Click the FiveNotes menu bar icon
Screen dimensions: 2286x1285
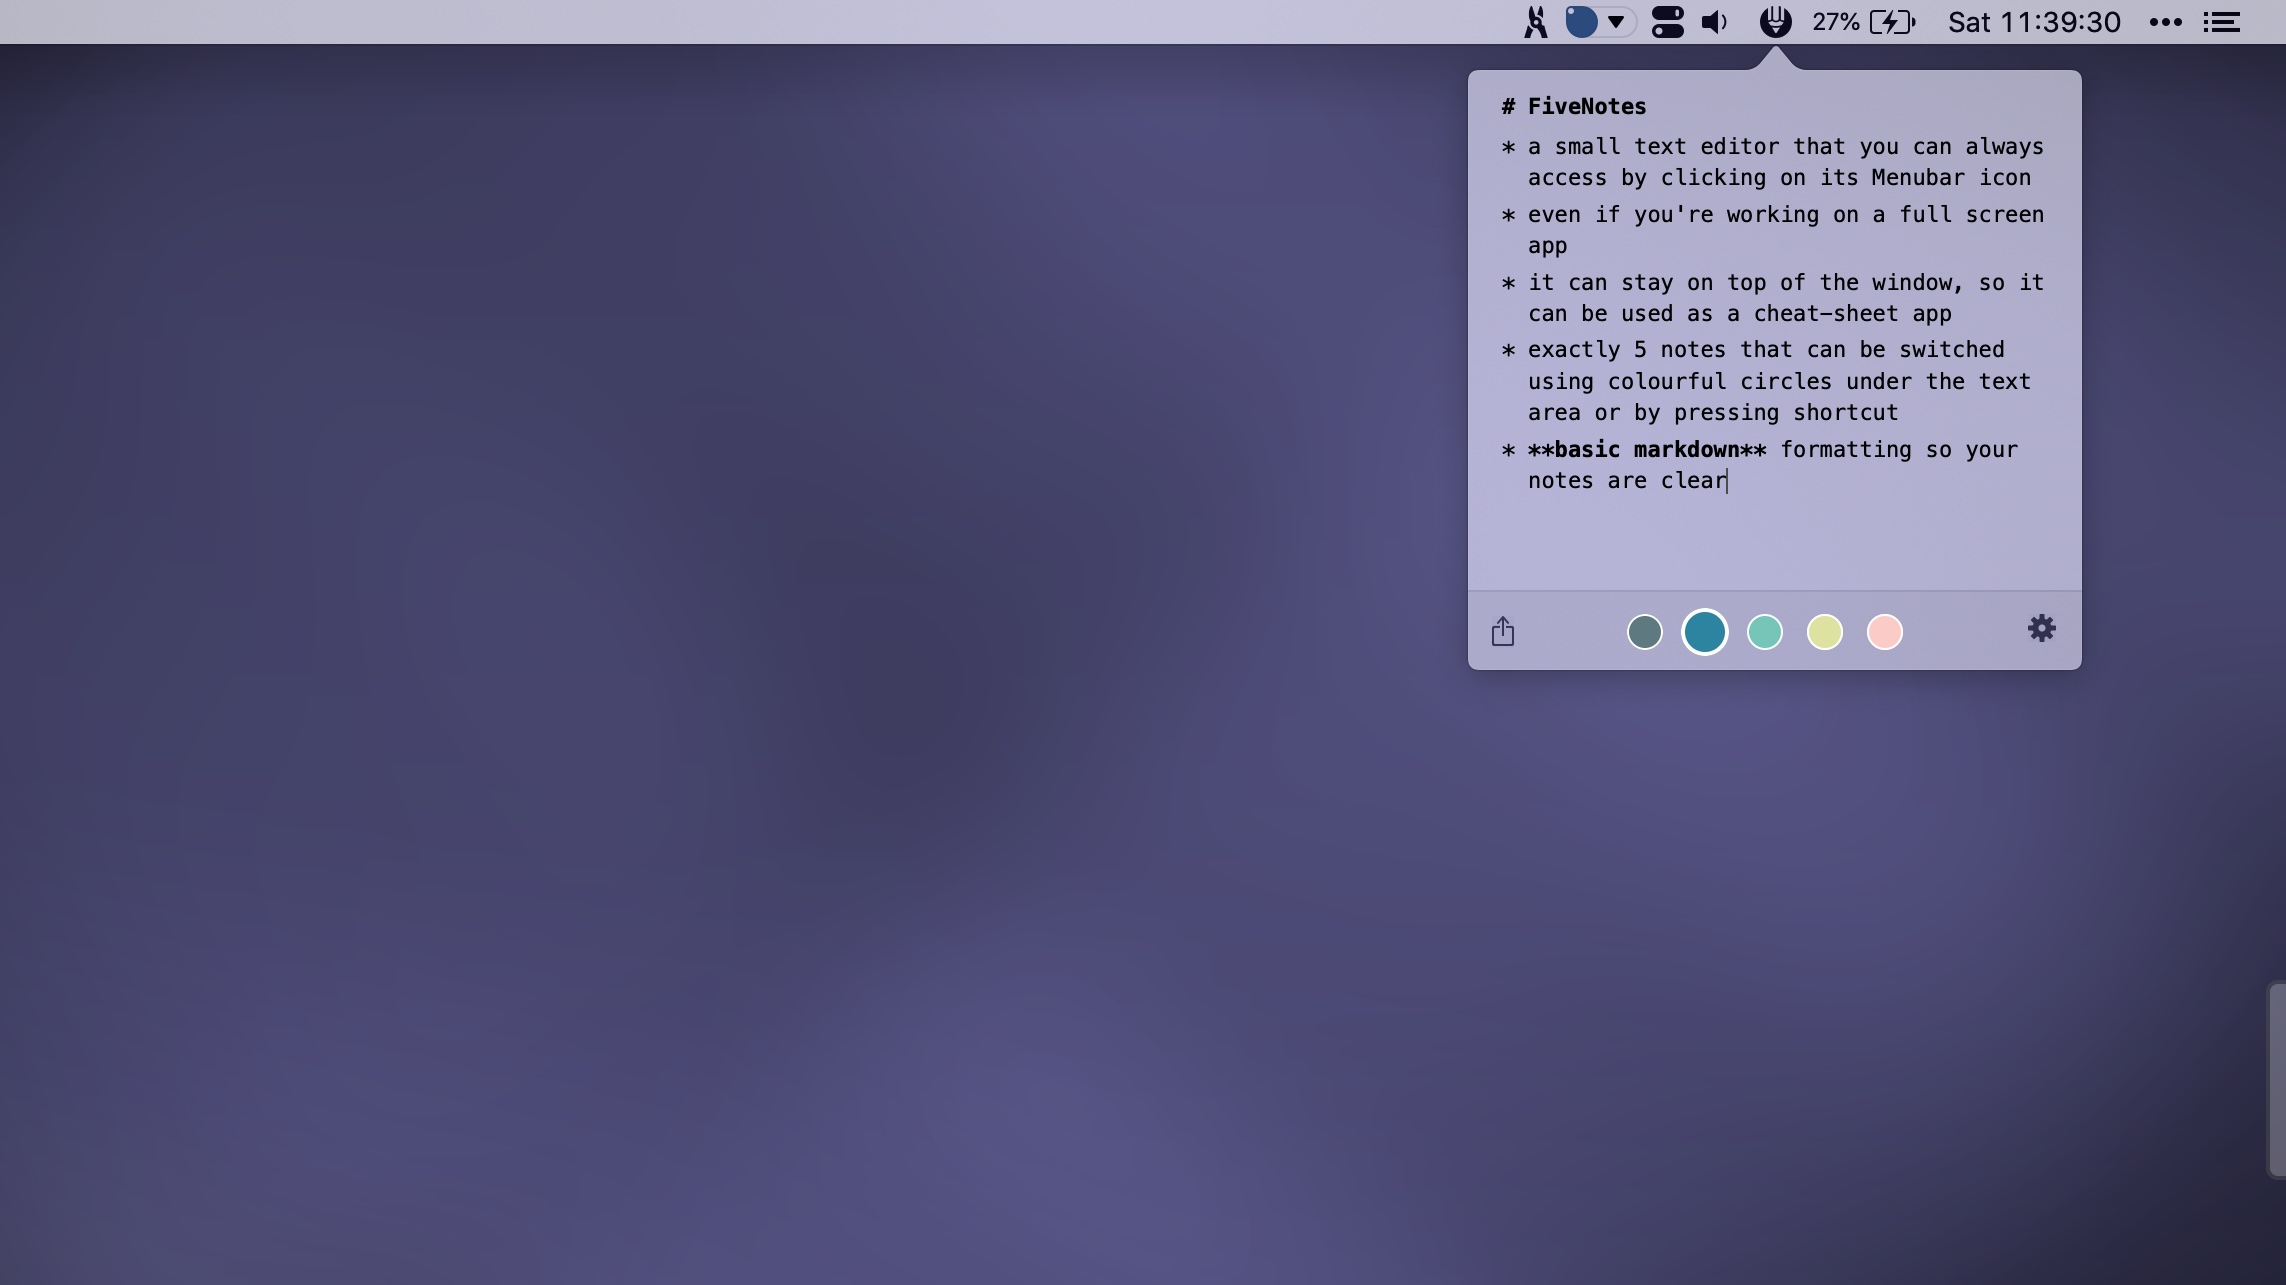point(1775,21)
